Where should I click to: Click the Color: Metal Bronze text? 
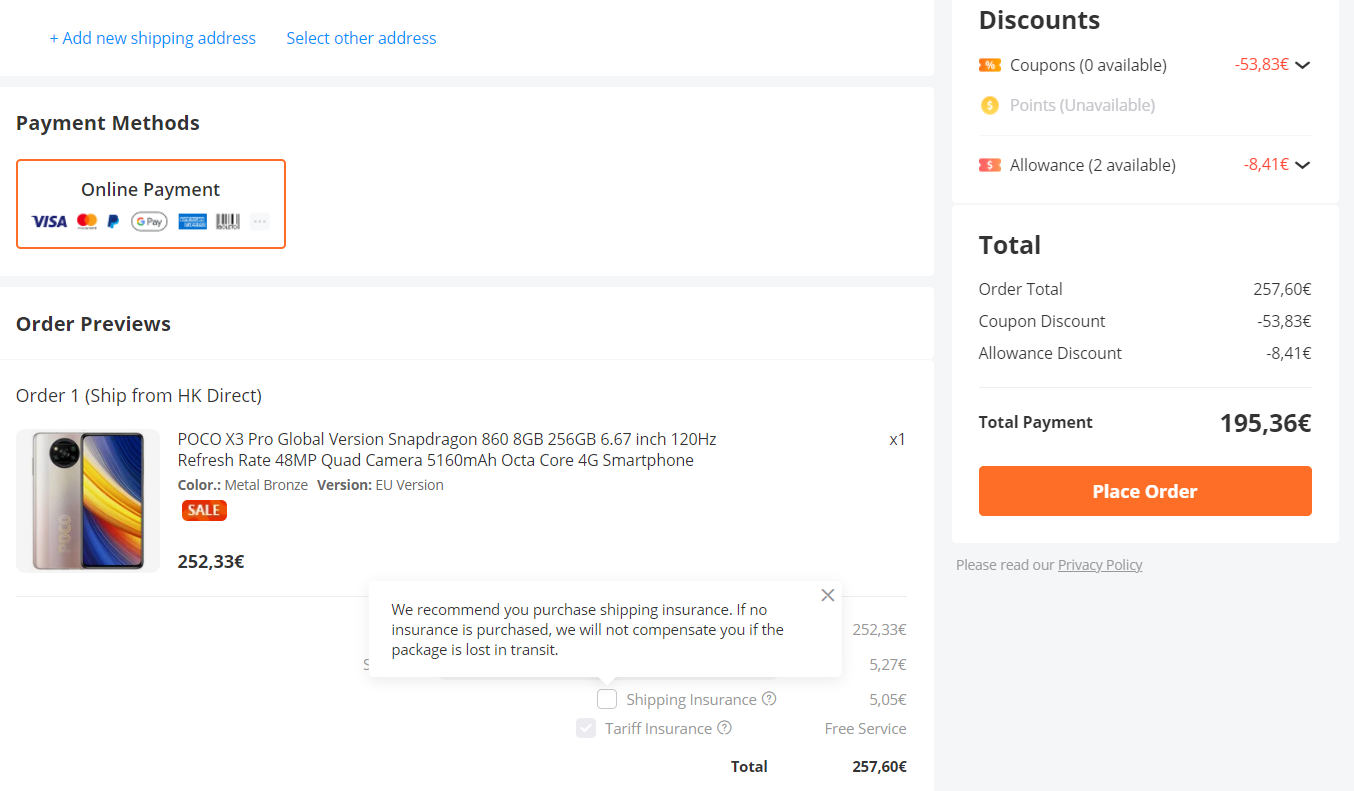point(243,485)
